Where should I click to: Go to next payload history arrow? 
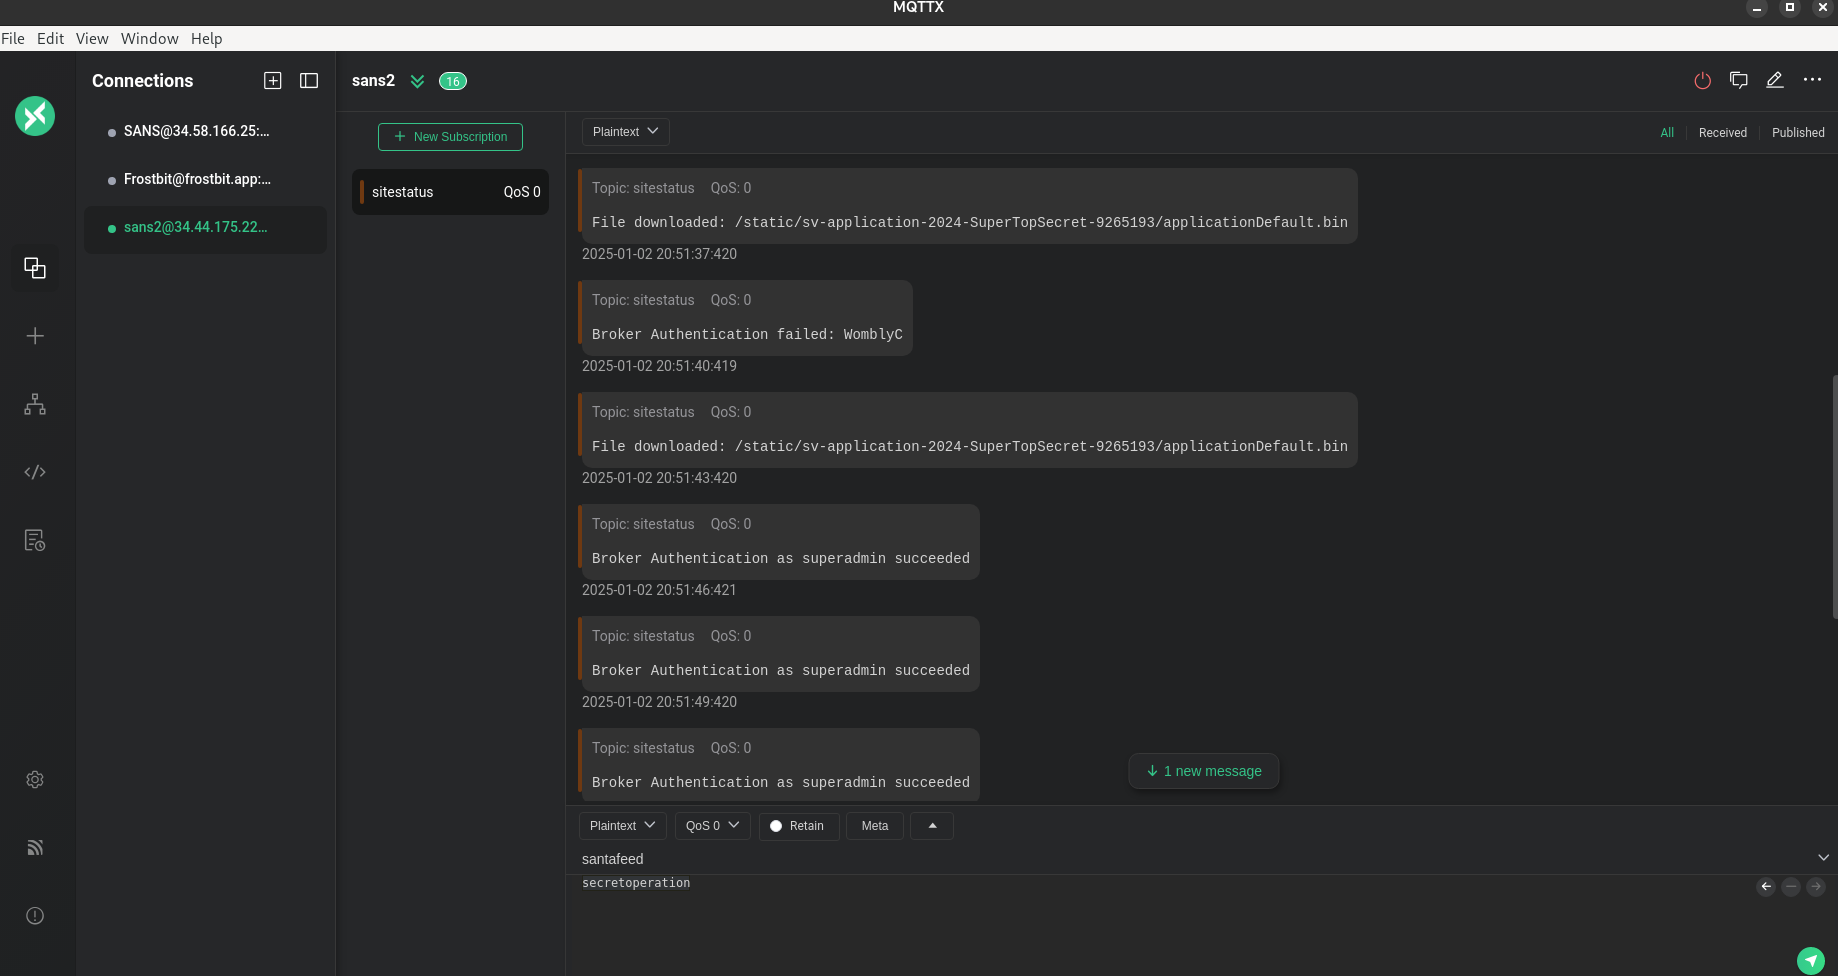point(1816,886)
